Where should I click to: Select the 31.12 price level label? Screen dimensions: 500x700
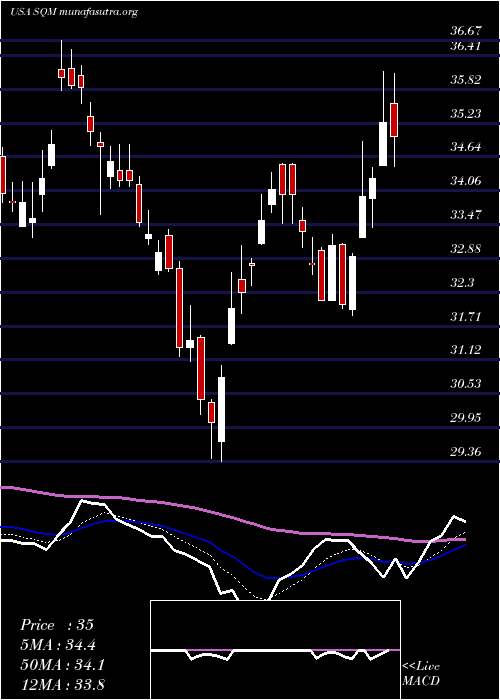point(466,350)
